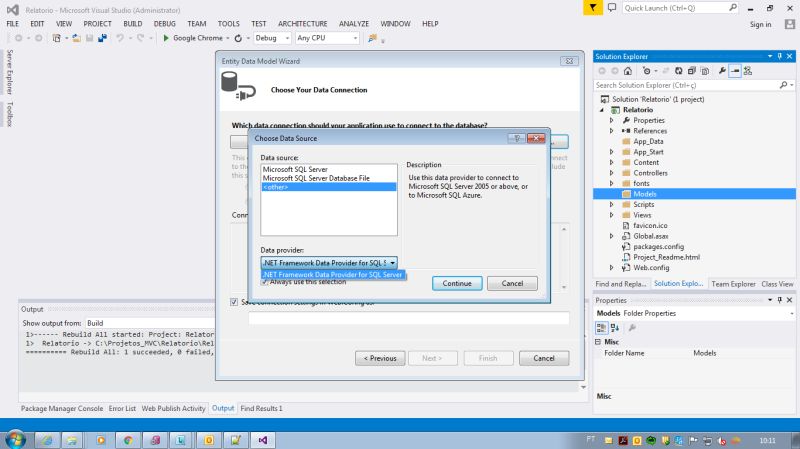Click the Visual Studio icon in taskbar
Screen dimensions: 800x449
point(263,440)
